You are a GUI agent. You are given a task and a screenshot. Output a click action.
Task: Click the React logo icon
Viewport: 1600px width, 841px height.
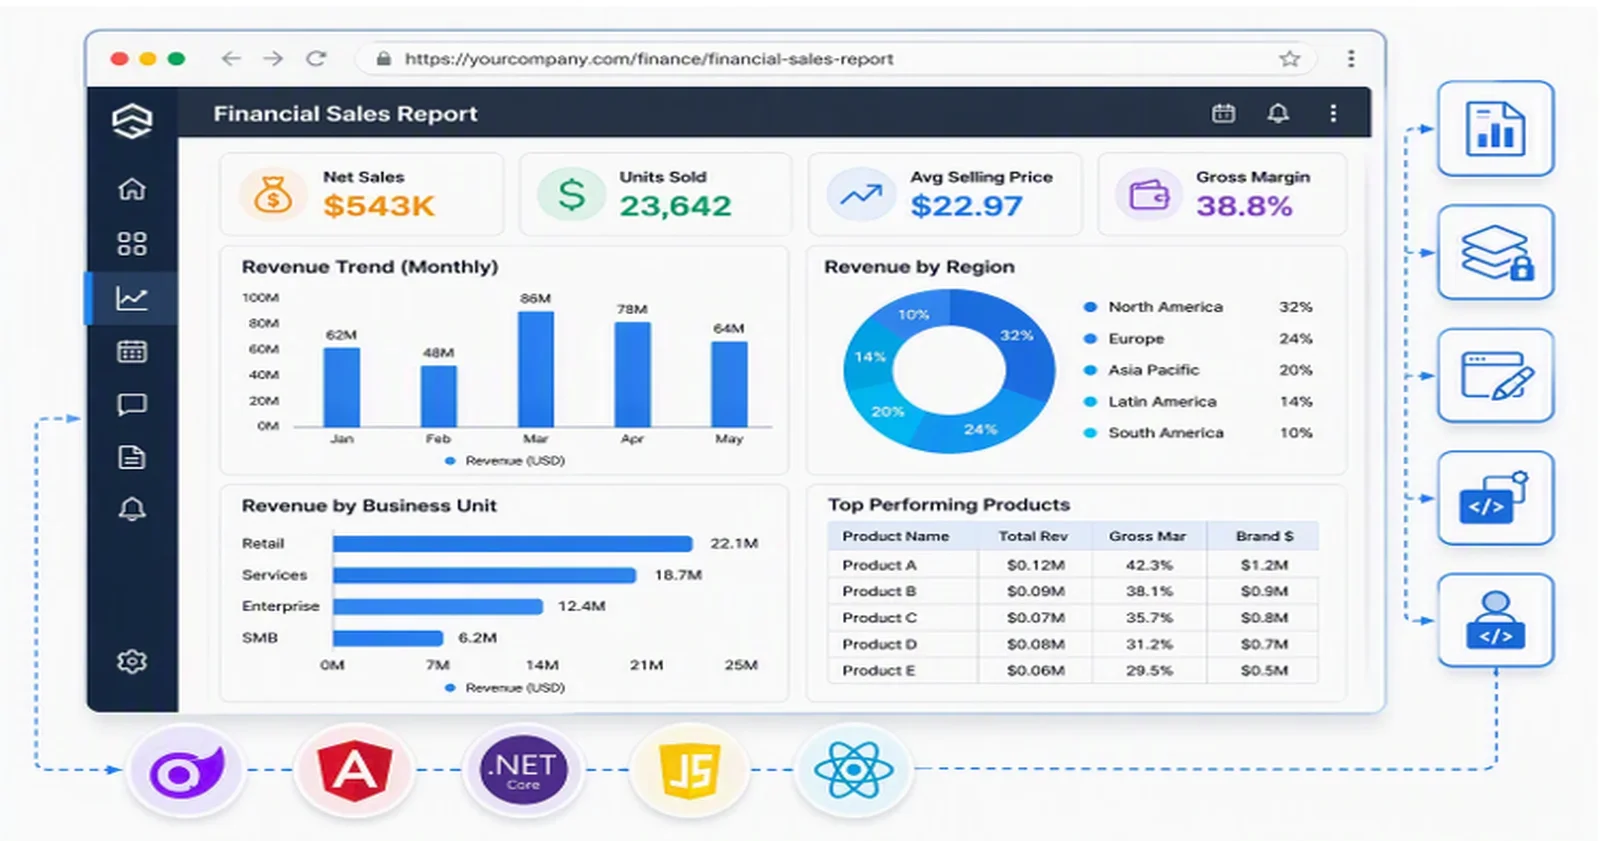pyautogui.click(x=853, y=771)
